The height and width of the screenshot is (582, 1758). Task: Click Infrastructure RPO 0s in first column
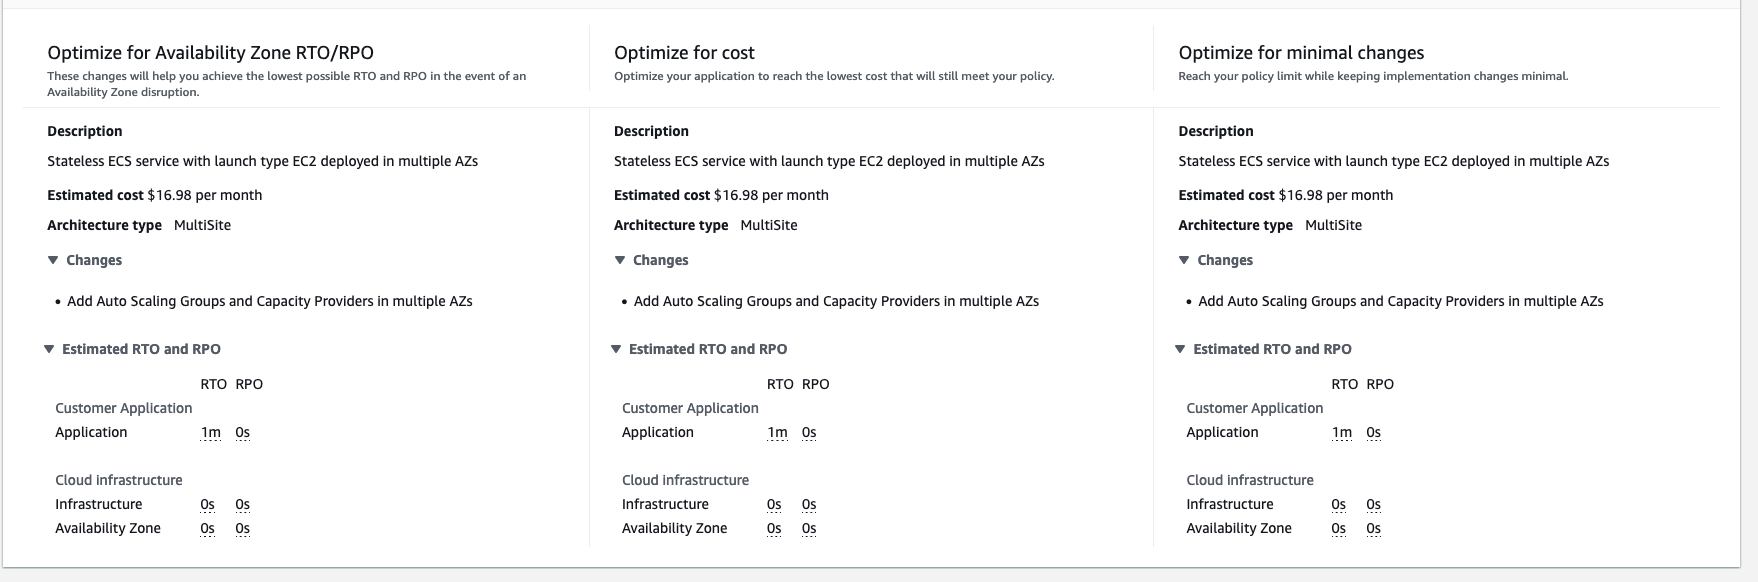242,504
